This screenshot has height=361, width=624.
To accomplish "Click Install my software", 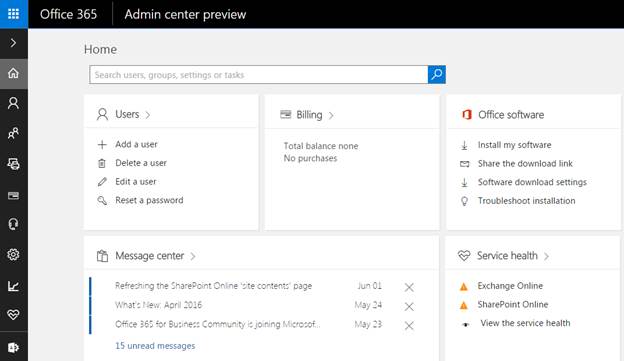I will click(x=514, y=145).
